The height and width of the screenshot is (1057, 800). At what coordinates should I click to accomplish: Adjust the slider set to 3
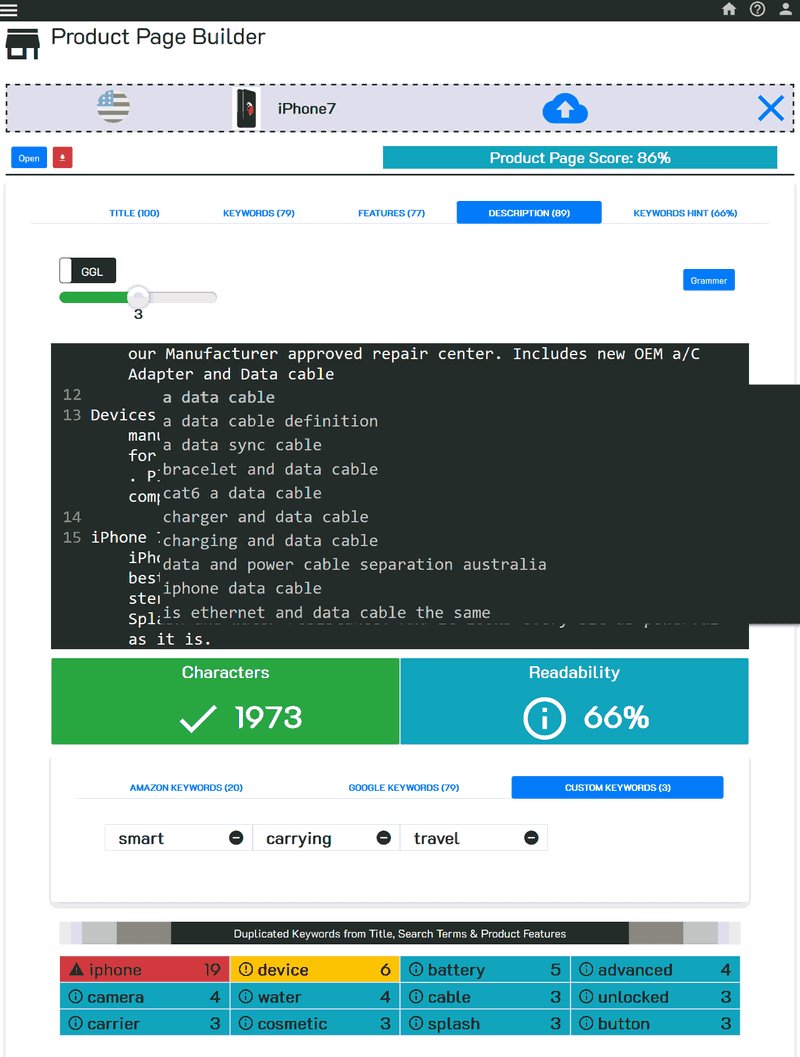coord(137,297)
